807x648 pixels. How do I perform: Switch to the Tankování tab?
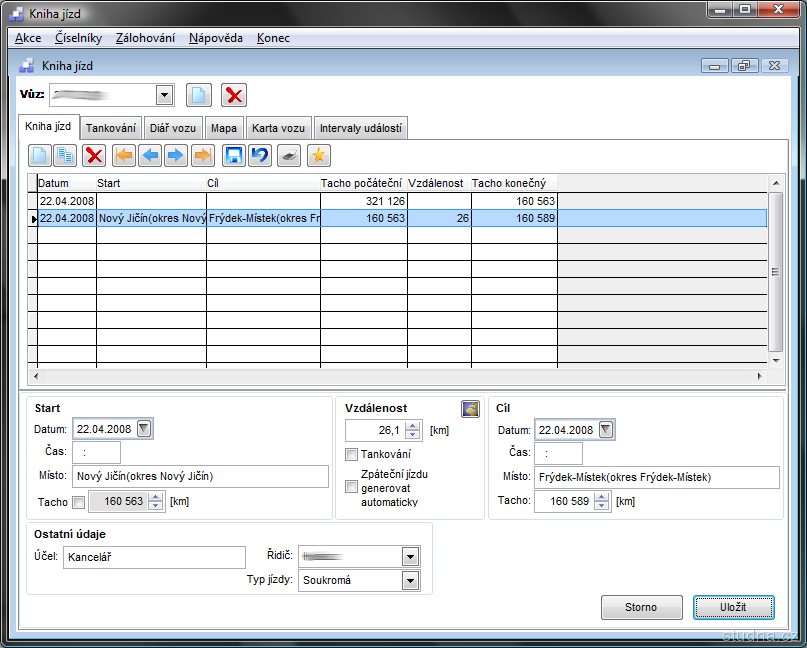pyautogui.click(x=110, y=128)
